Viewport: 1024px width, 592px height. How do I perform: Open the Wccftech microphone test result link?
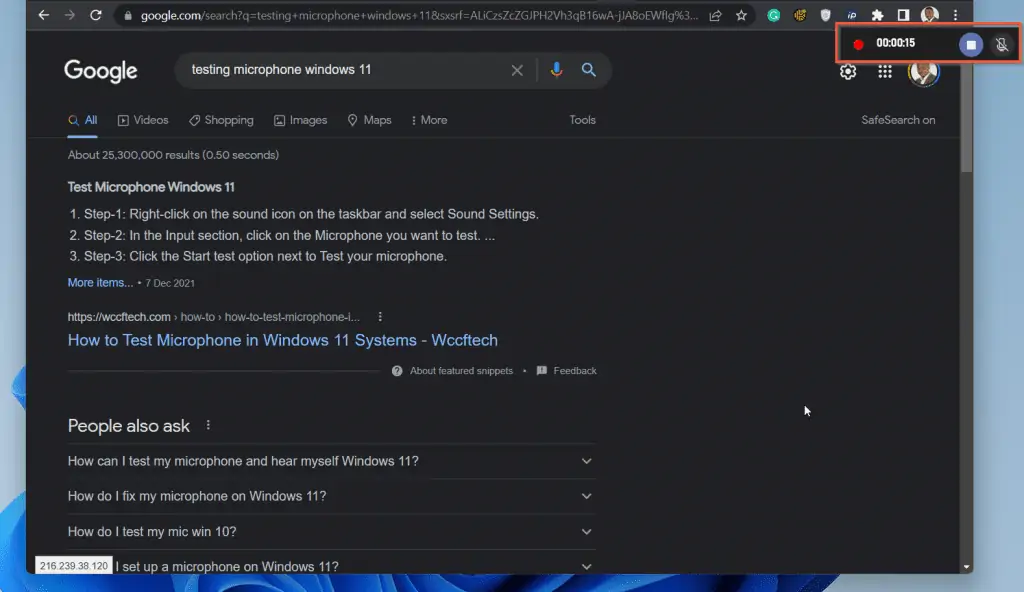[282, 340]
